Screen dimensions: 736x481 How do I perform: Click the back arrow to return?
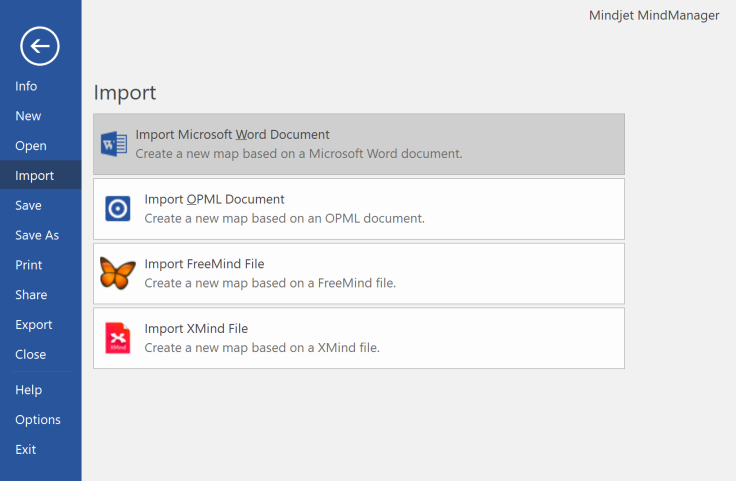pyautogui.click(x=40, y=45)
